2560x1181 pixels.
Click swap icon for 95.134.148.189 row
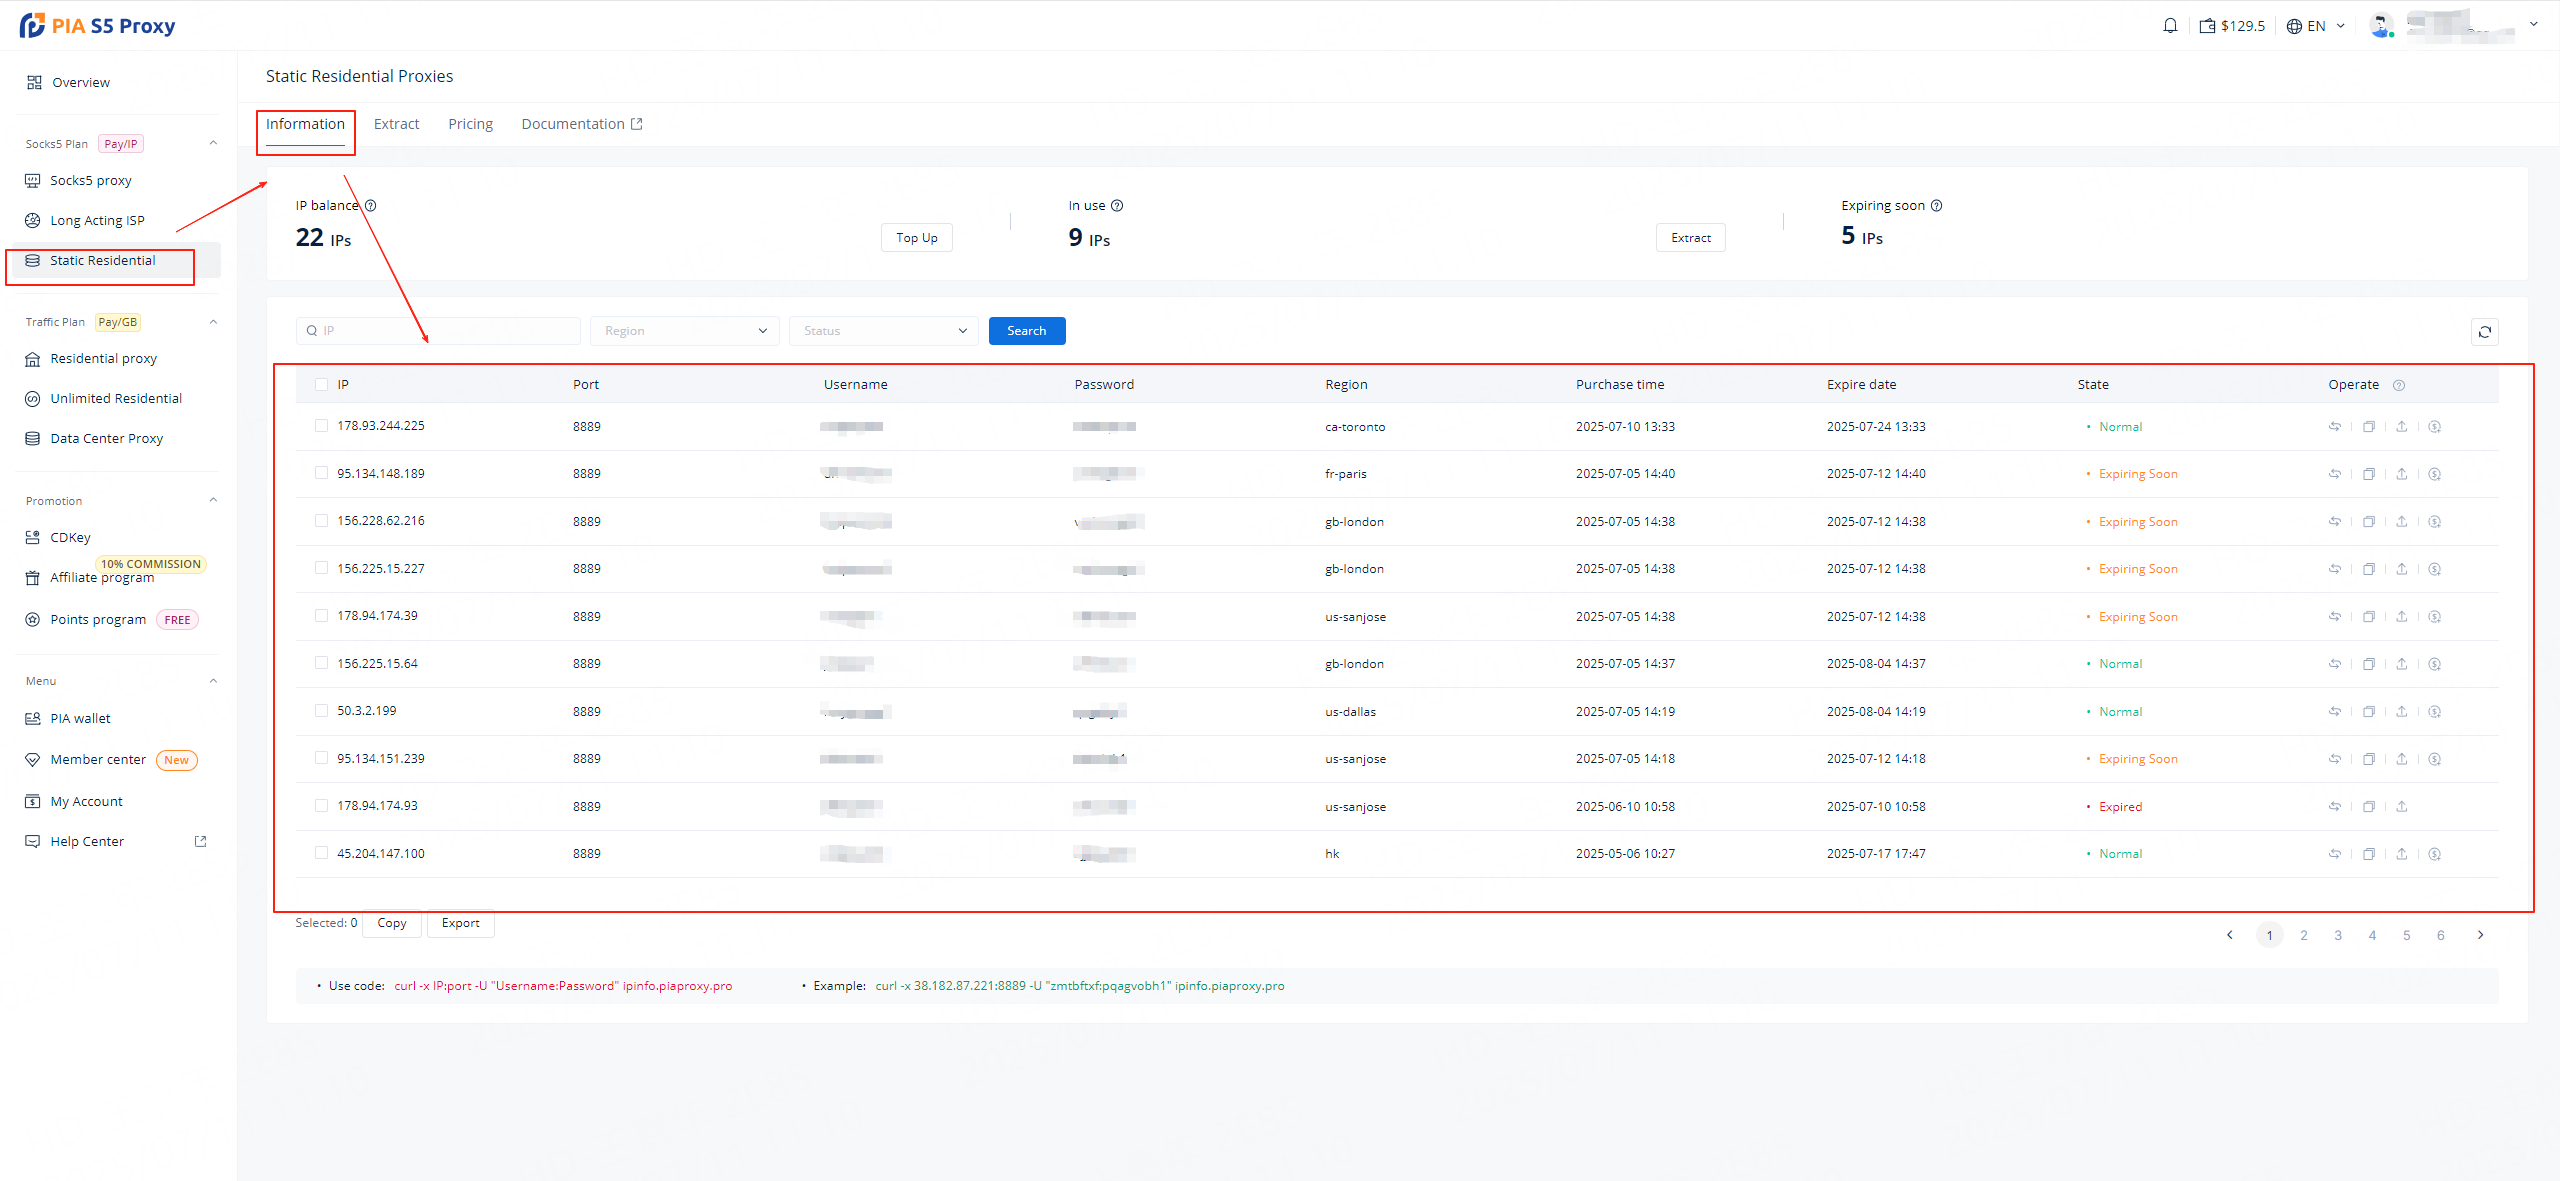click(x=2334, y=474)
